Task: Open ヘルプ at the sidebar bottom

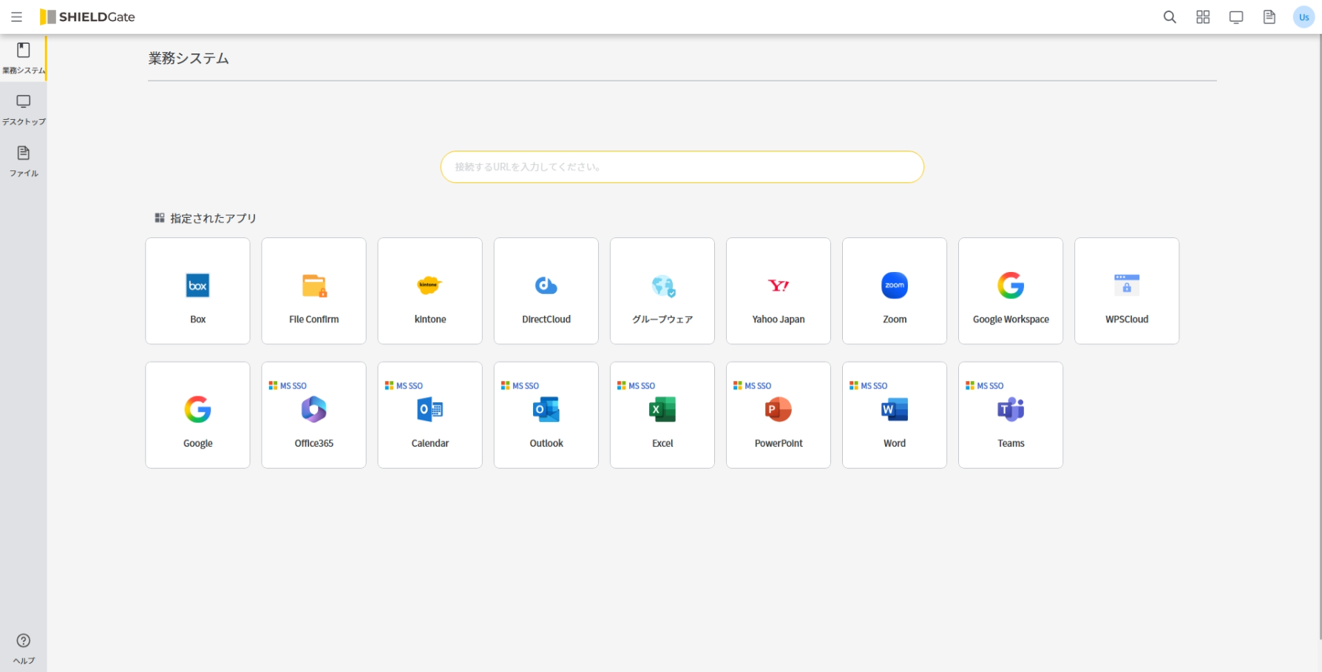Action: point(23,648)
